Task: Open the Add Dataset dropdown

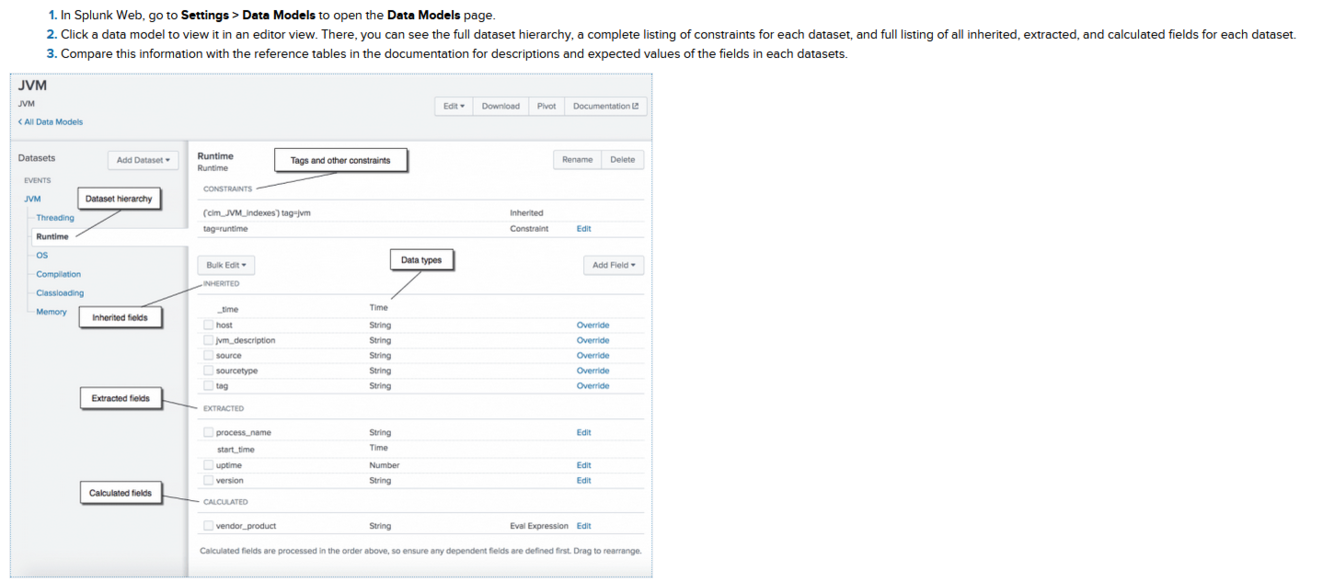Action: click(x=143, y=160)
